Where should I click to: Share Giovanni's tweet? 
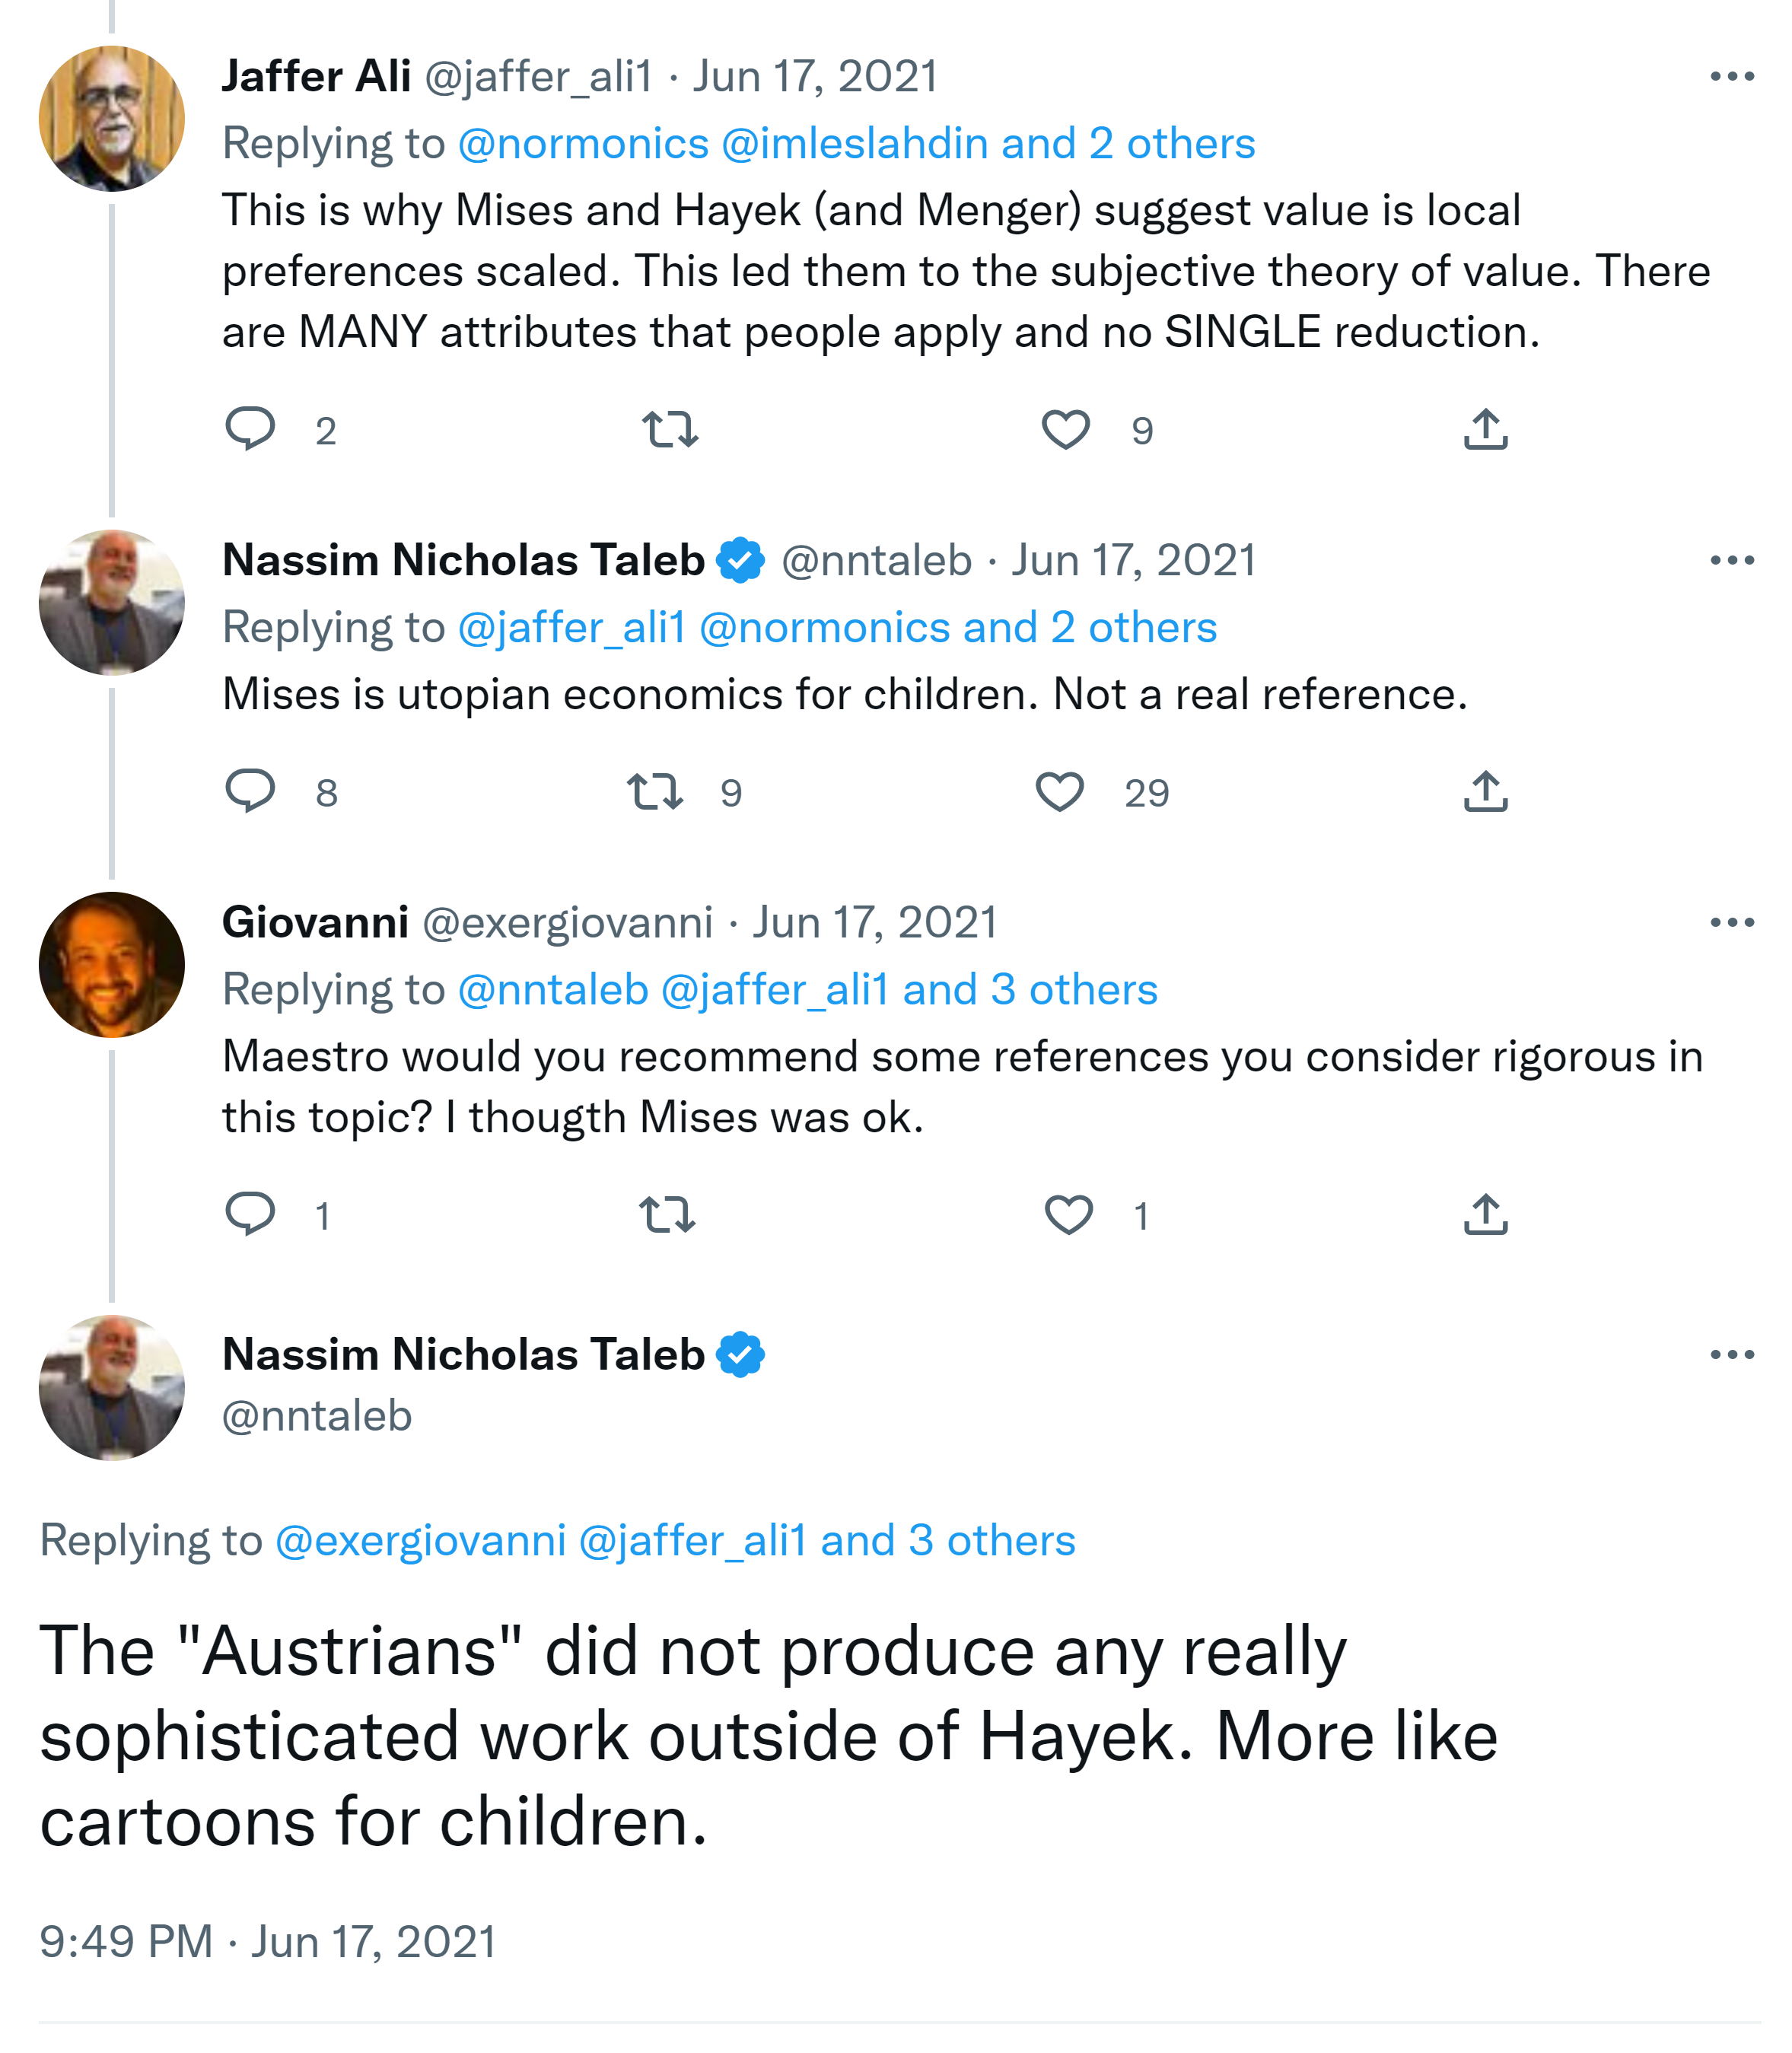pyautogui.click(x=1485, y=1214)
